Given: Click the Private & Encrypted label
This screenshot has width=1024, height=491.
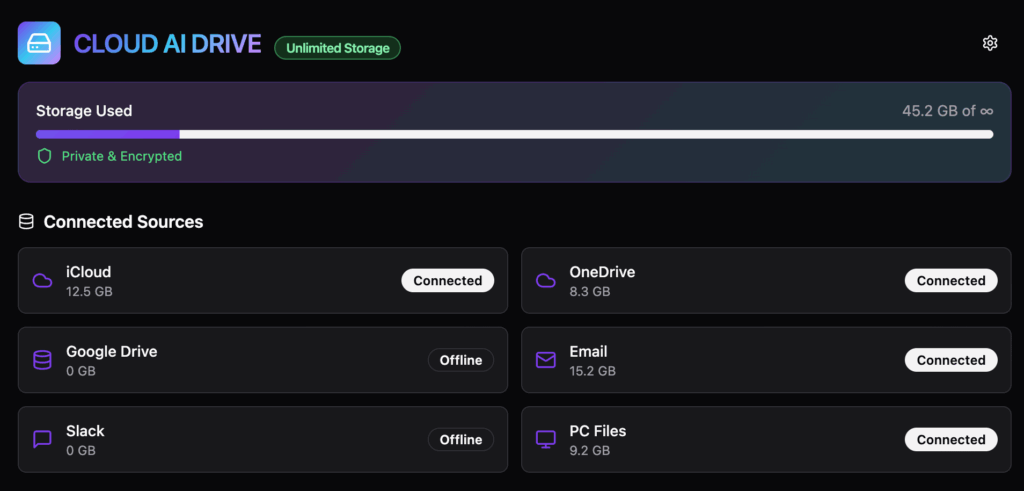Looking at the screenshot, I should click(x=121, y=156).
